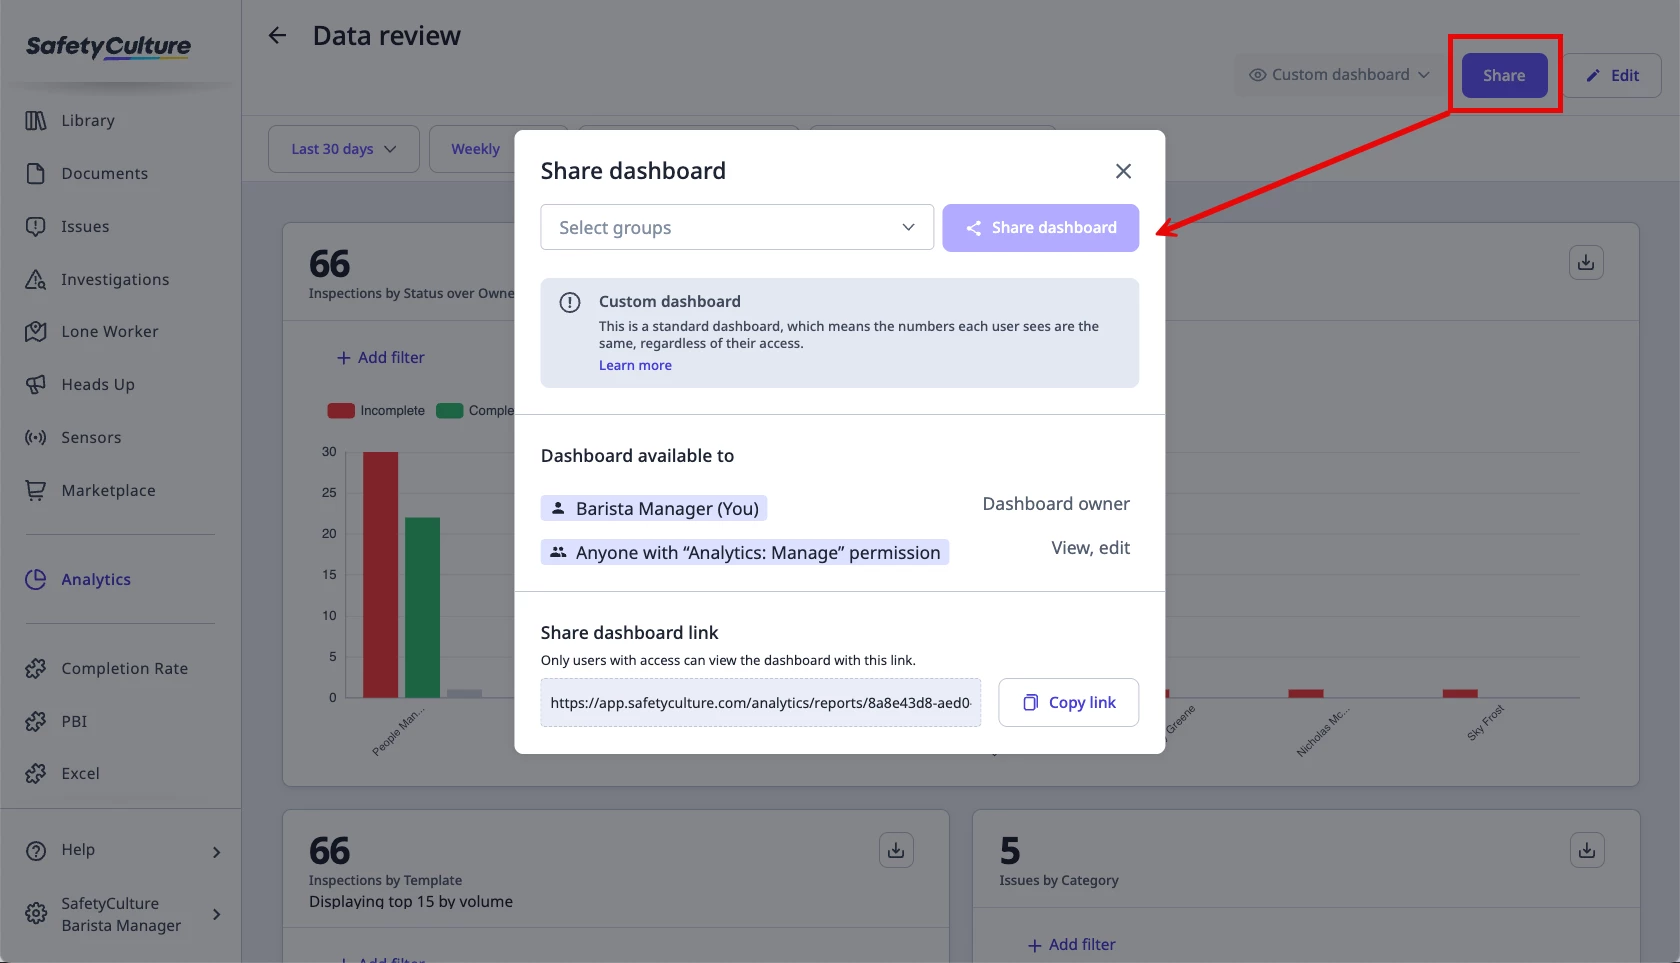The width and height of the screenshot is (1680, 963).
Task: Toggle the Complete green legend swatch
Action: point(450,411)
